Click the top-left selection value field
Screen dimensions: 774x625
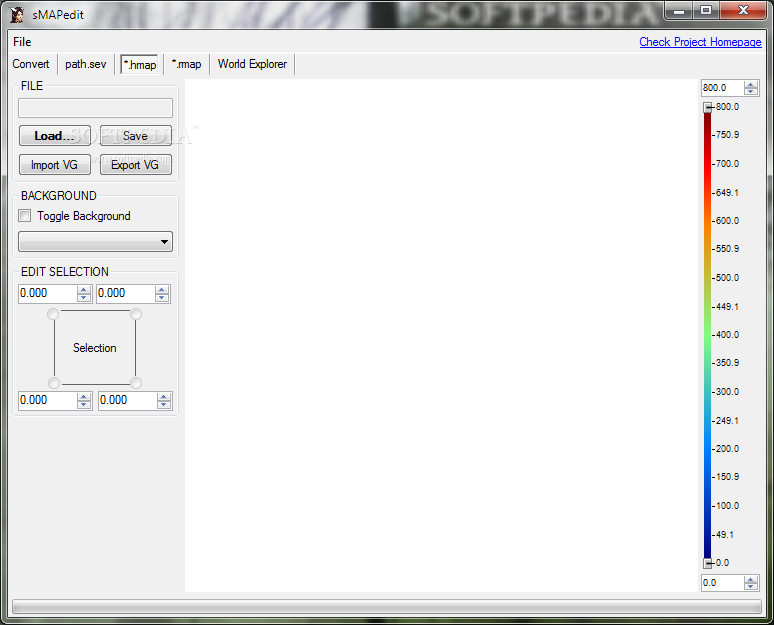click(x=47, y=293)
